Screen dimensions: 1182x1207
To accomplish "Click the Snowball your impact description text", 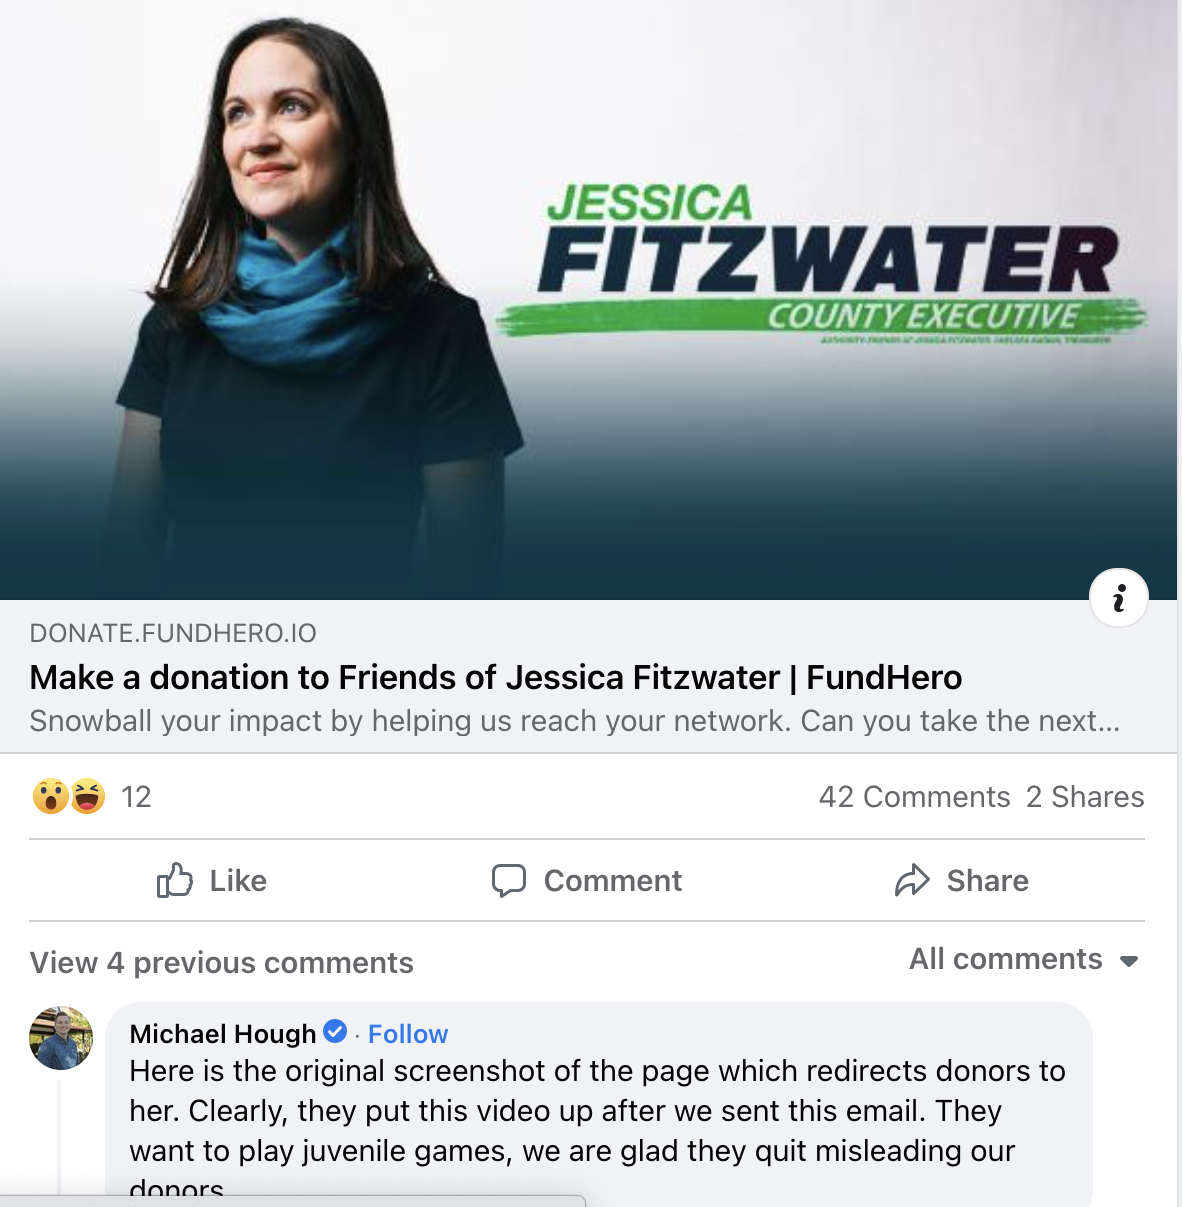I will (x=574, y=720).
